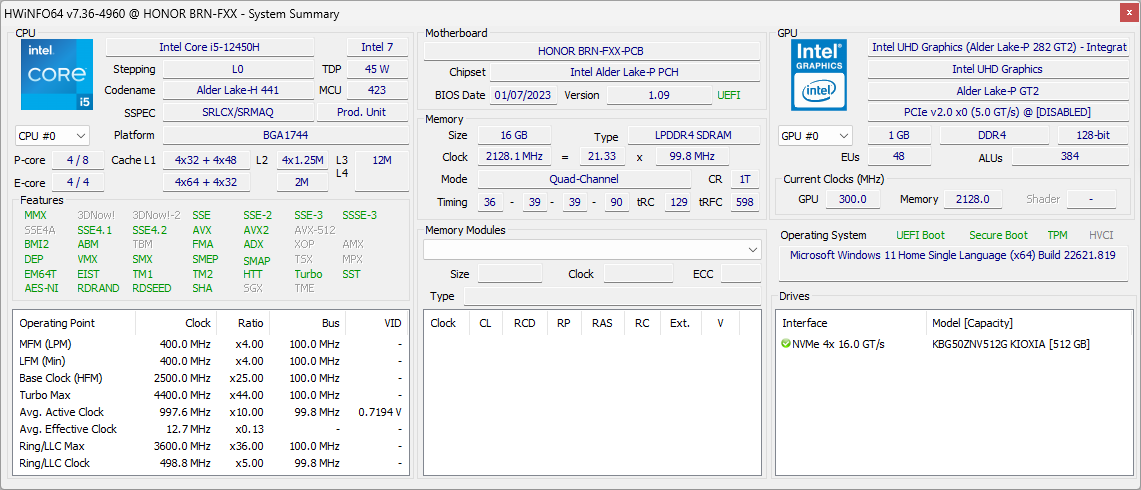1141x490 pixels.
Task: Click the Intel Graphics GPU logo
Action: coord(819,75)
